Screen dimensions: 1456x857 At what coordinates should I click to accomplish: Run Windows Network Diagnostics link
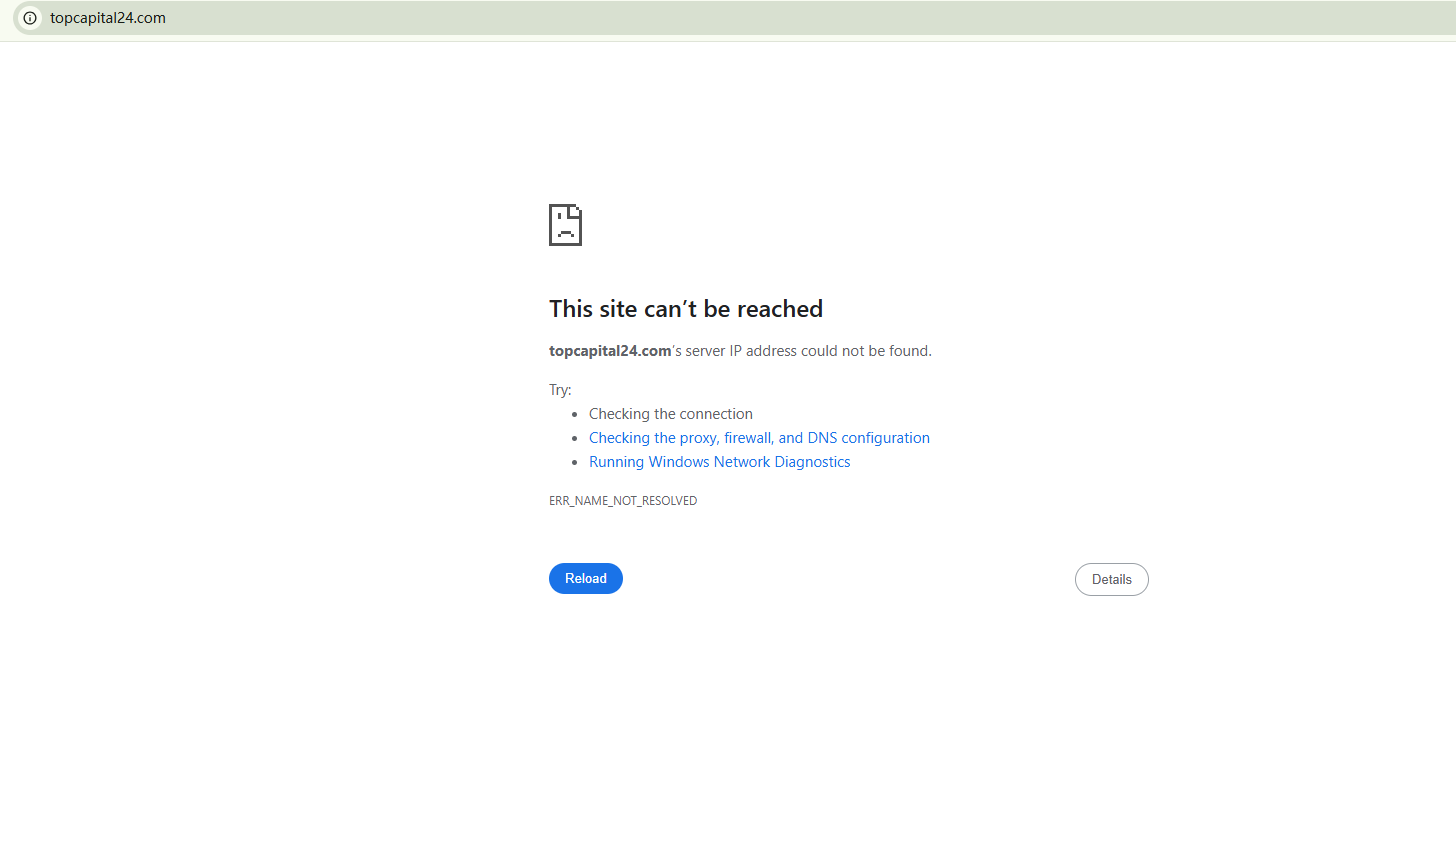click(720, 462)
